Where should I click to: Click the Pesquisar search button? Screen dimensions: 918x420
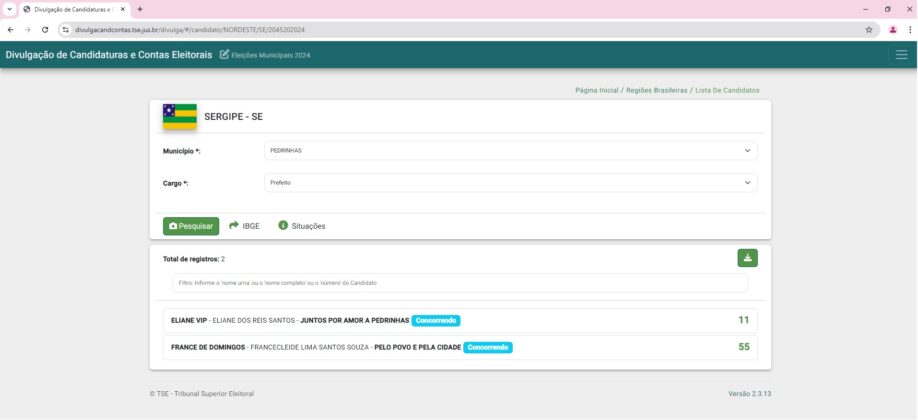coord(191,226)
